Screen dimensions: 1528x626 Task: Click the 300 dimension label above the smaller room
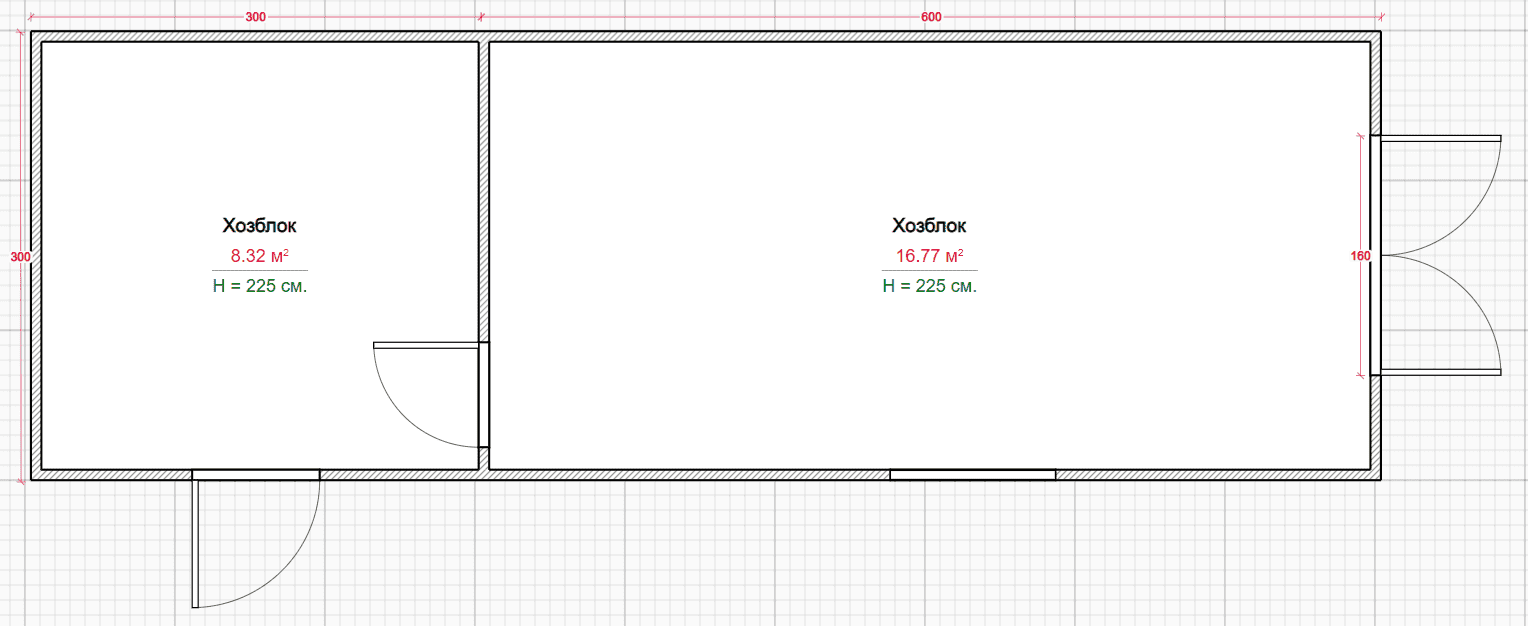[x=255, y=17]
